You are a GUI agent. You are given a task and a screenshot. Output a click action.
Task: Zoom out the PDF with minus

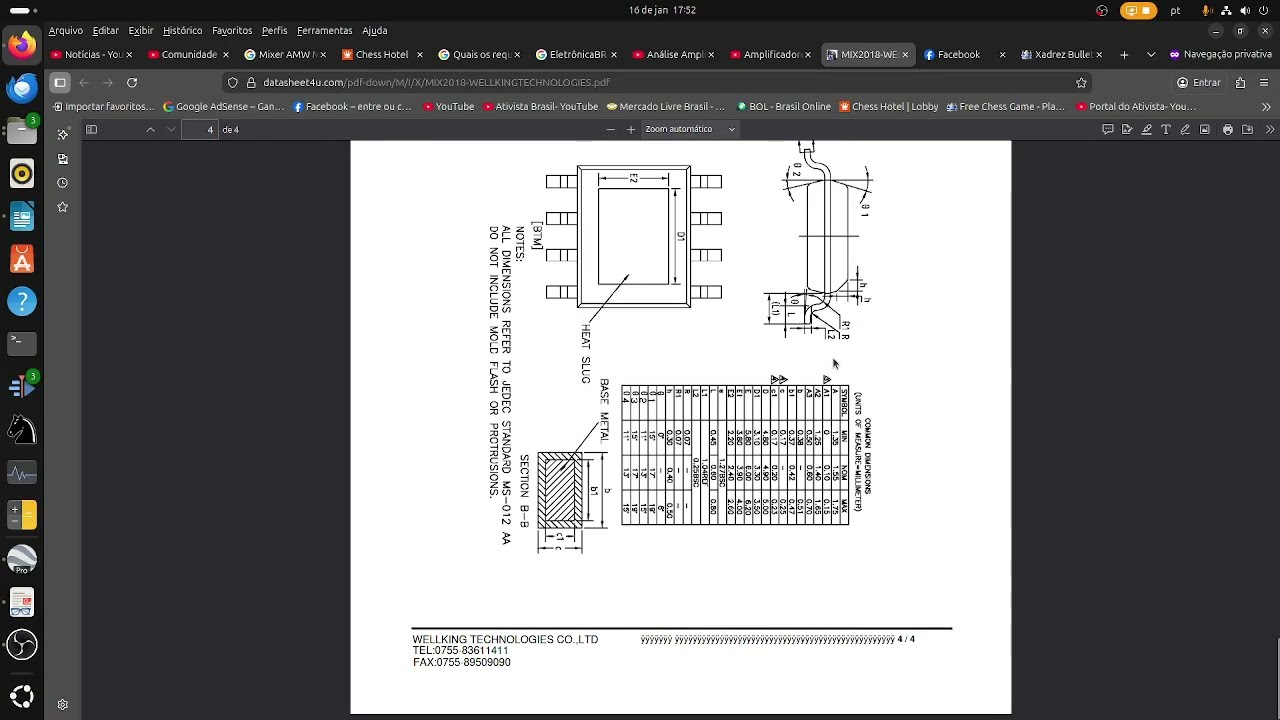point(610,129)
